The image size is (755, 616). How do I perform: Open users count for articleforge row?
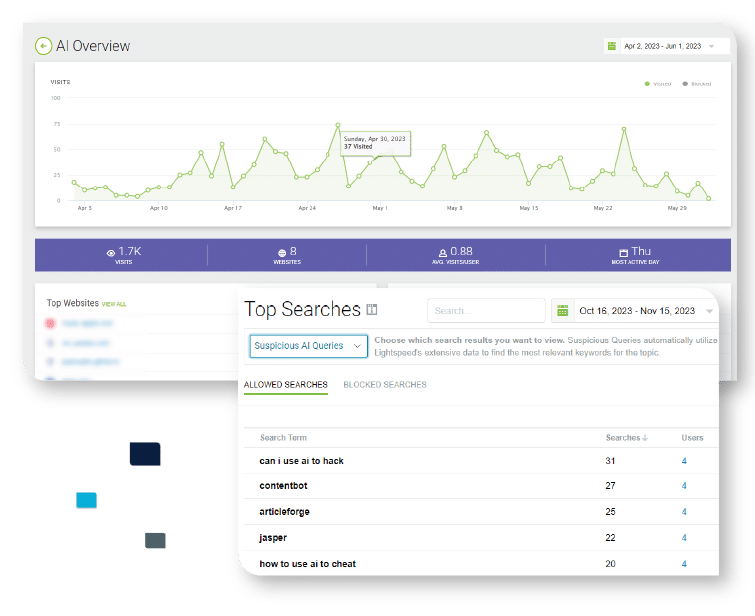[684, 512]
